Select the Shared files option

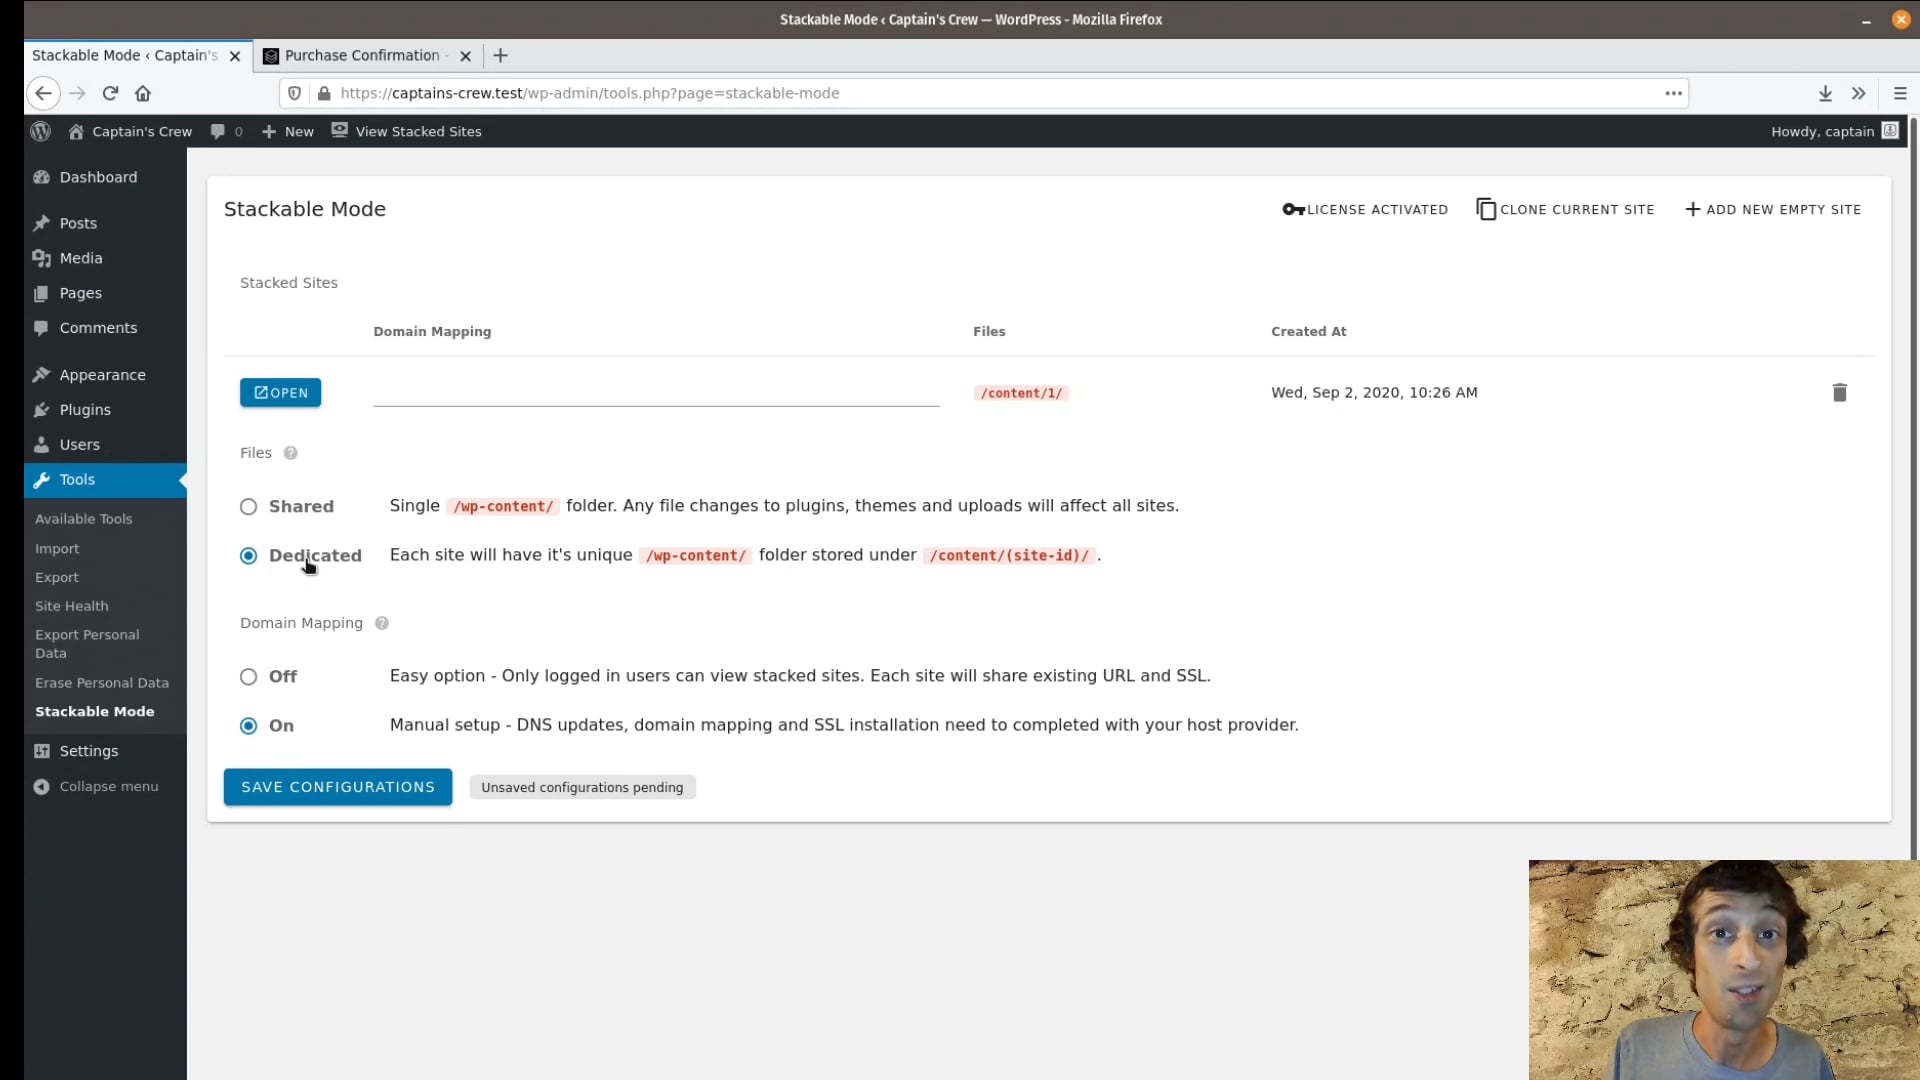[x=248, y=507]
